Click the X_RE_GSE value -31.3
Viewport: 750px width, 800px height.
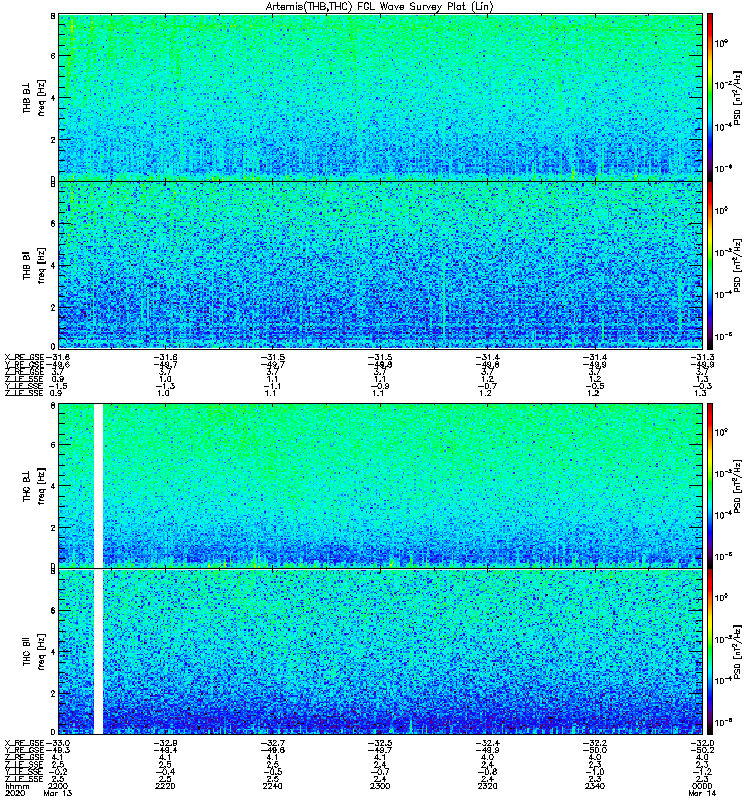tap(702, 357)
